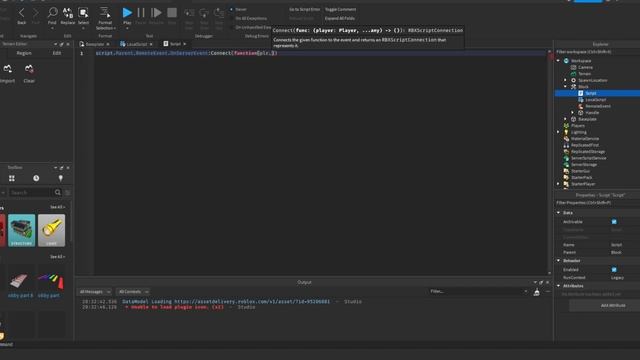Open the Edit tab in Terrain Editor
Image resolution: width=640 pixels, height=360 pixels.
coord(57,53)
